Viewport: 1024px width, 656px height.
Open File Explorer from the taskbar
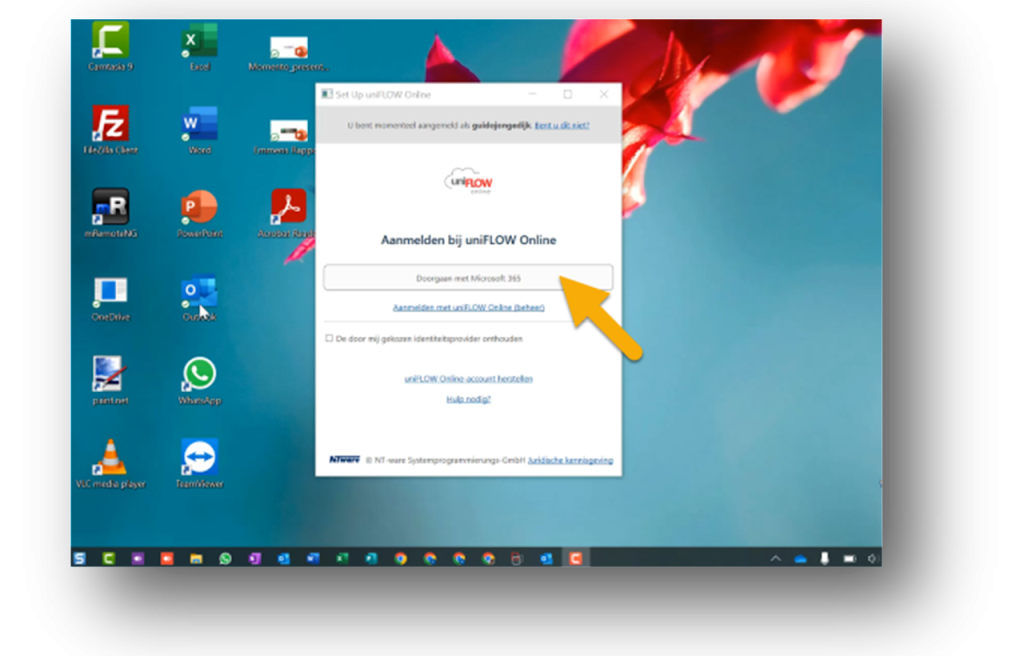[196, 558]
